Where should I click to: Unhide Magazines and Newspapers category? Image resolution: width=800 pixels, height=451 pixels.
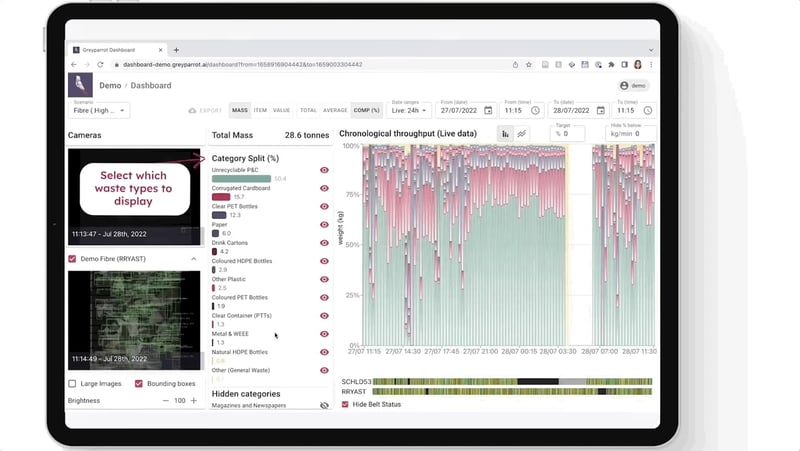[324, 406]
